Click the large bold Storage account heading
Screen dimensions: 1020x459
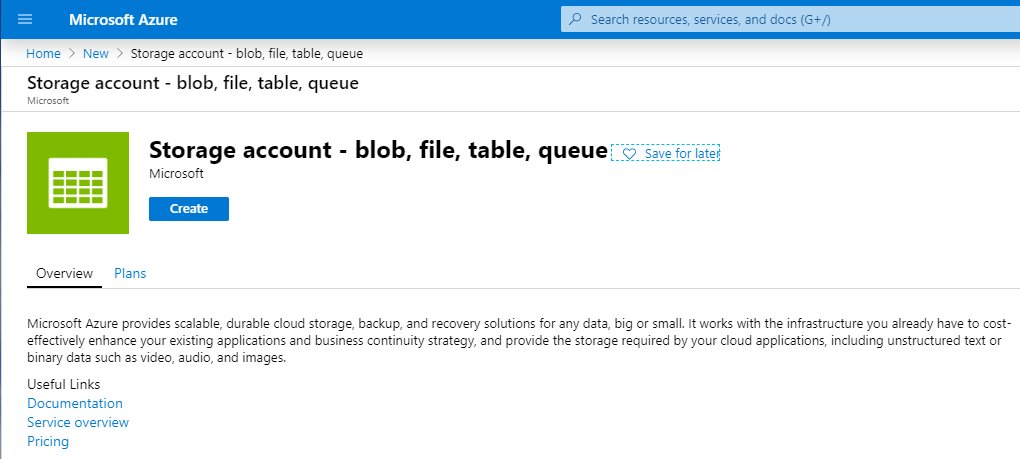coord(378,150)
